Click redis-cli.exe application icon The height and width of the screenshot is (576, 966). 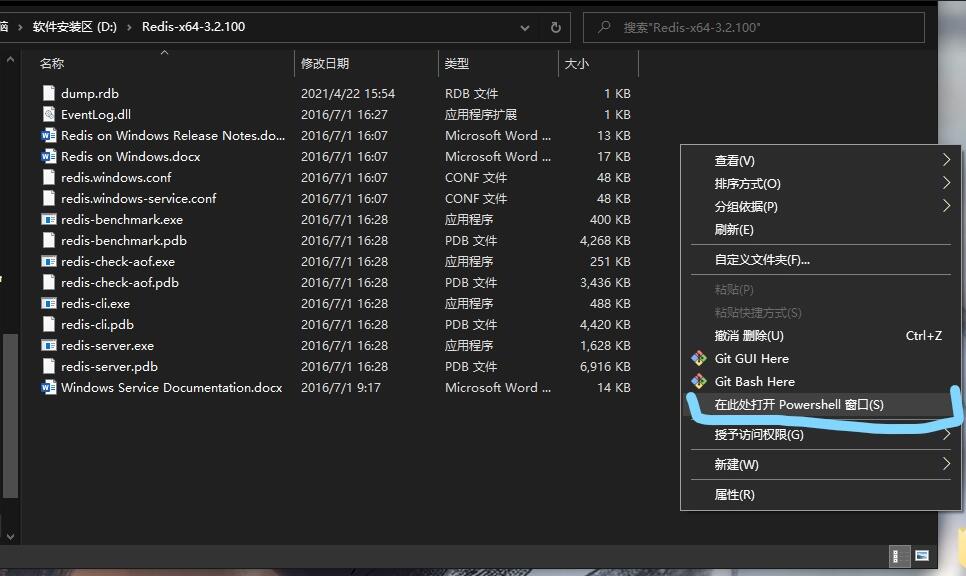click(49, 302)
